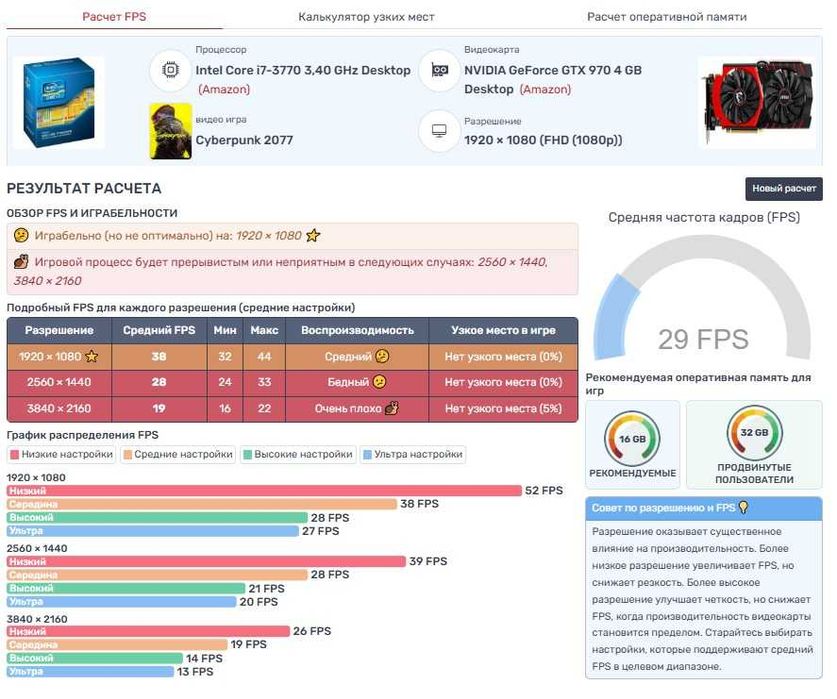Click the Макс column header
The width and height of the screenshot is (837, 699).
tap(264, 331)
